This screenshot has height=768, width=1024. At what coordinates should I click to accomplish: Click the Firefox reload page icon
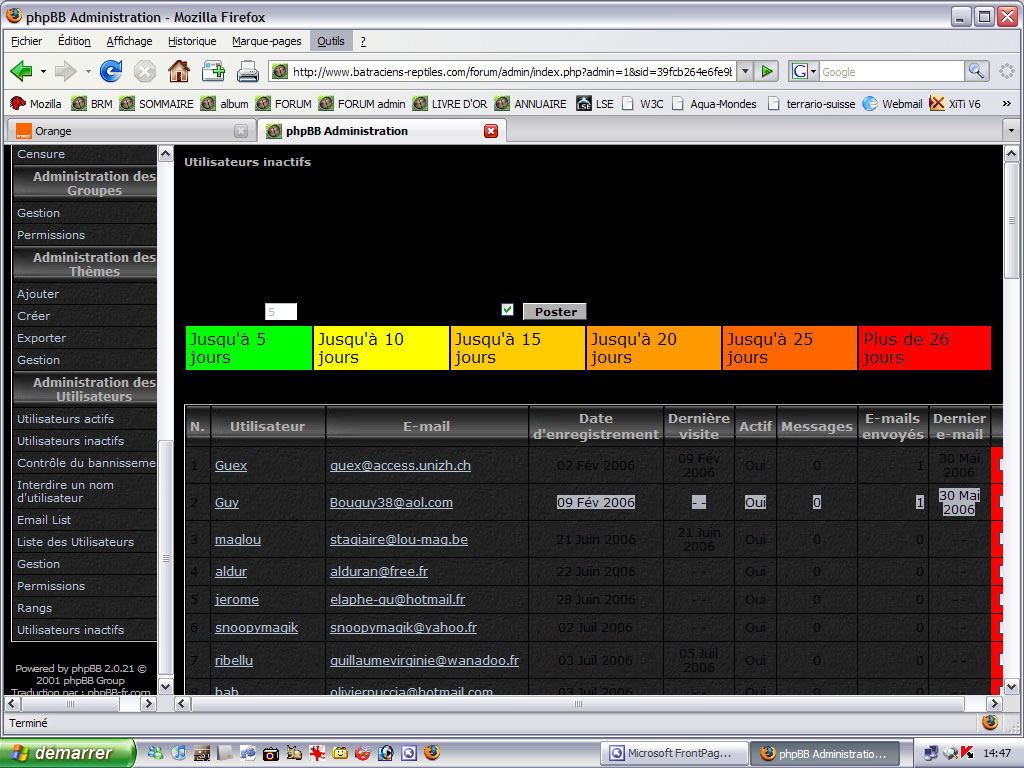pos(111,71)
